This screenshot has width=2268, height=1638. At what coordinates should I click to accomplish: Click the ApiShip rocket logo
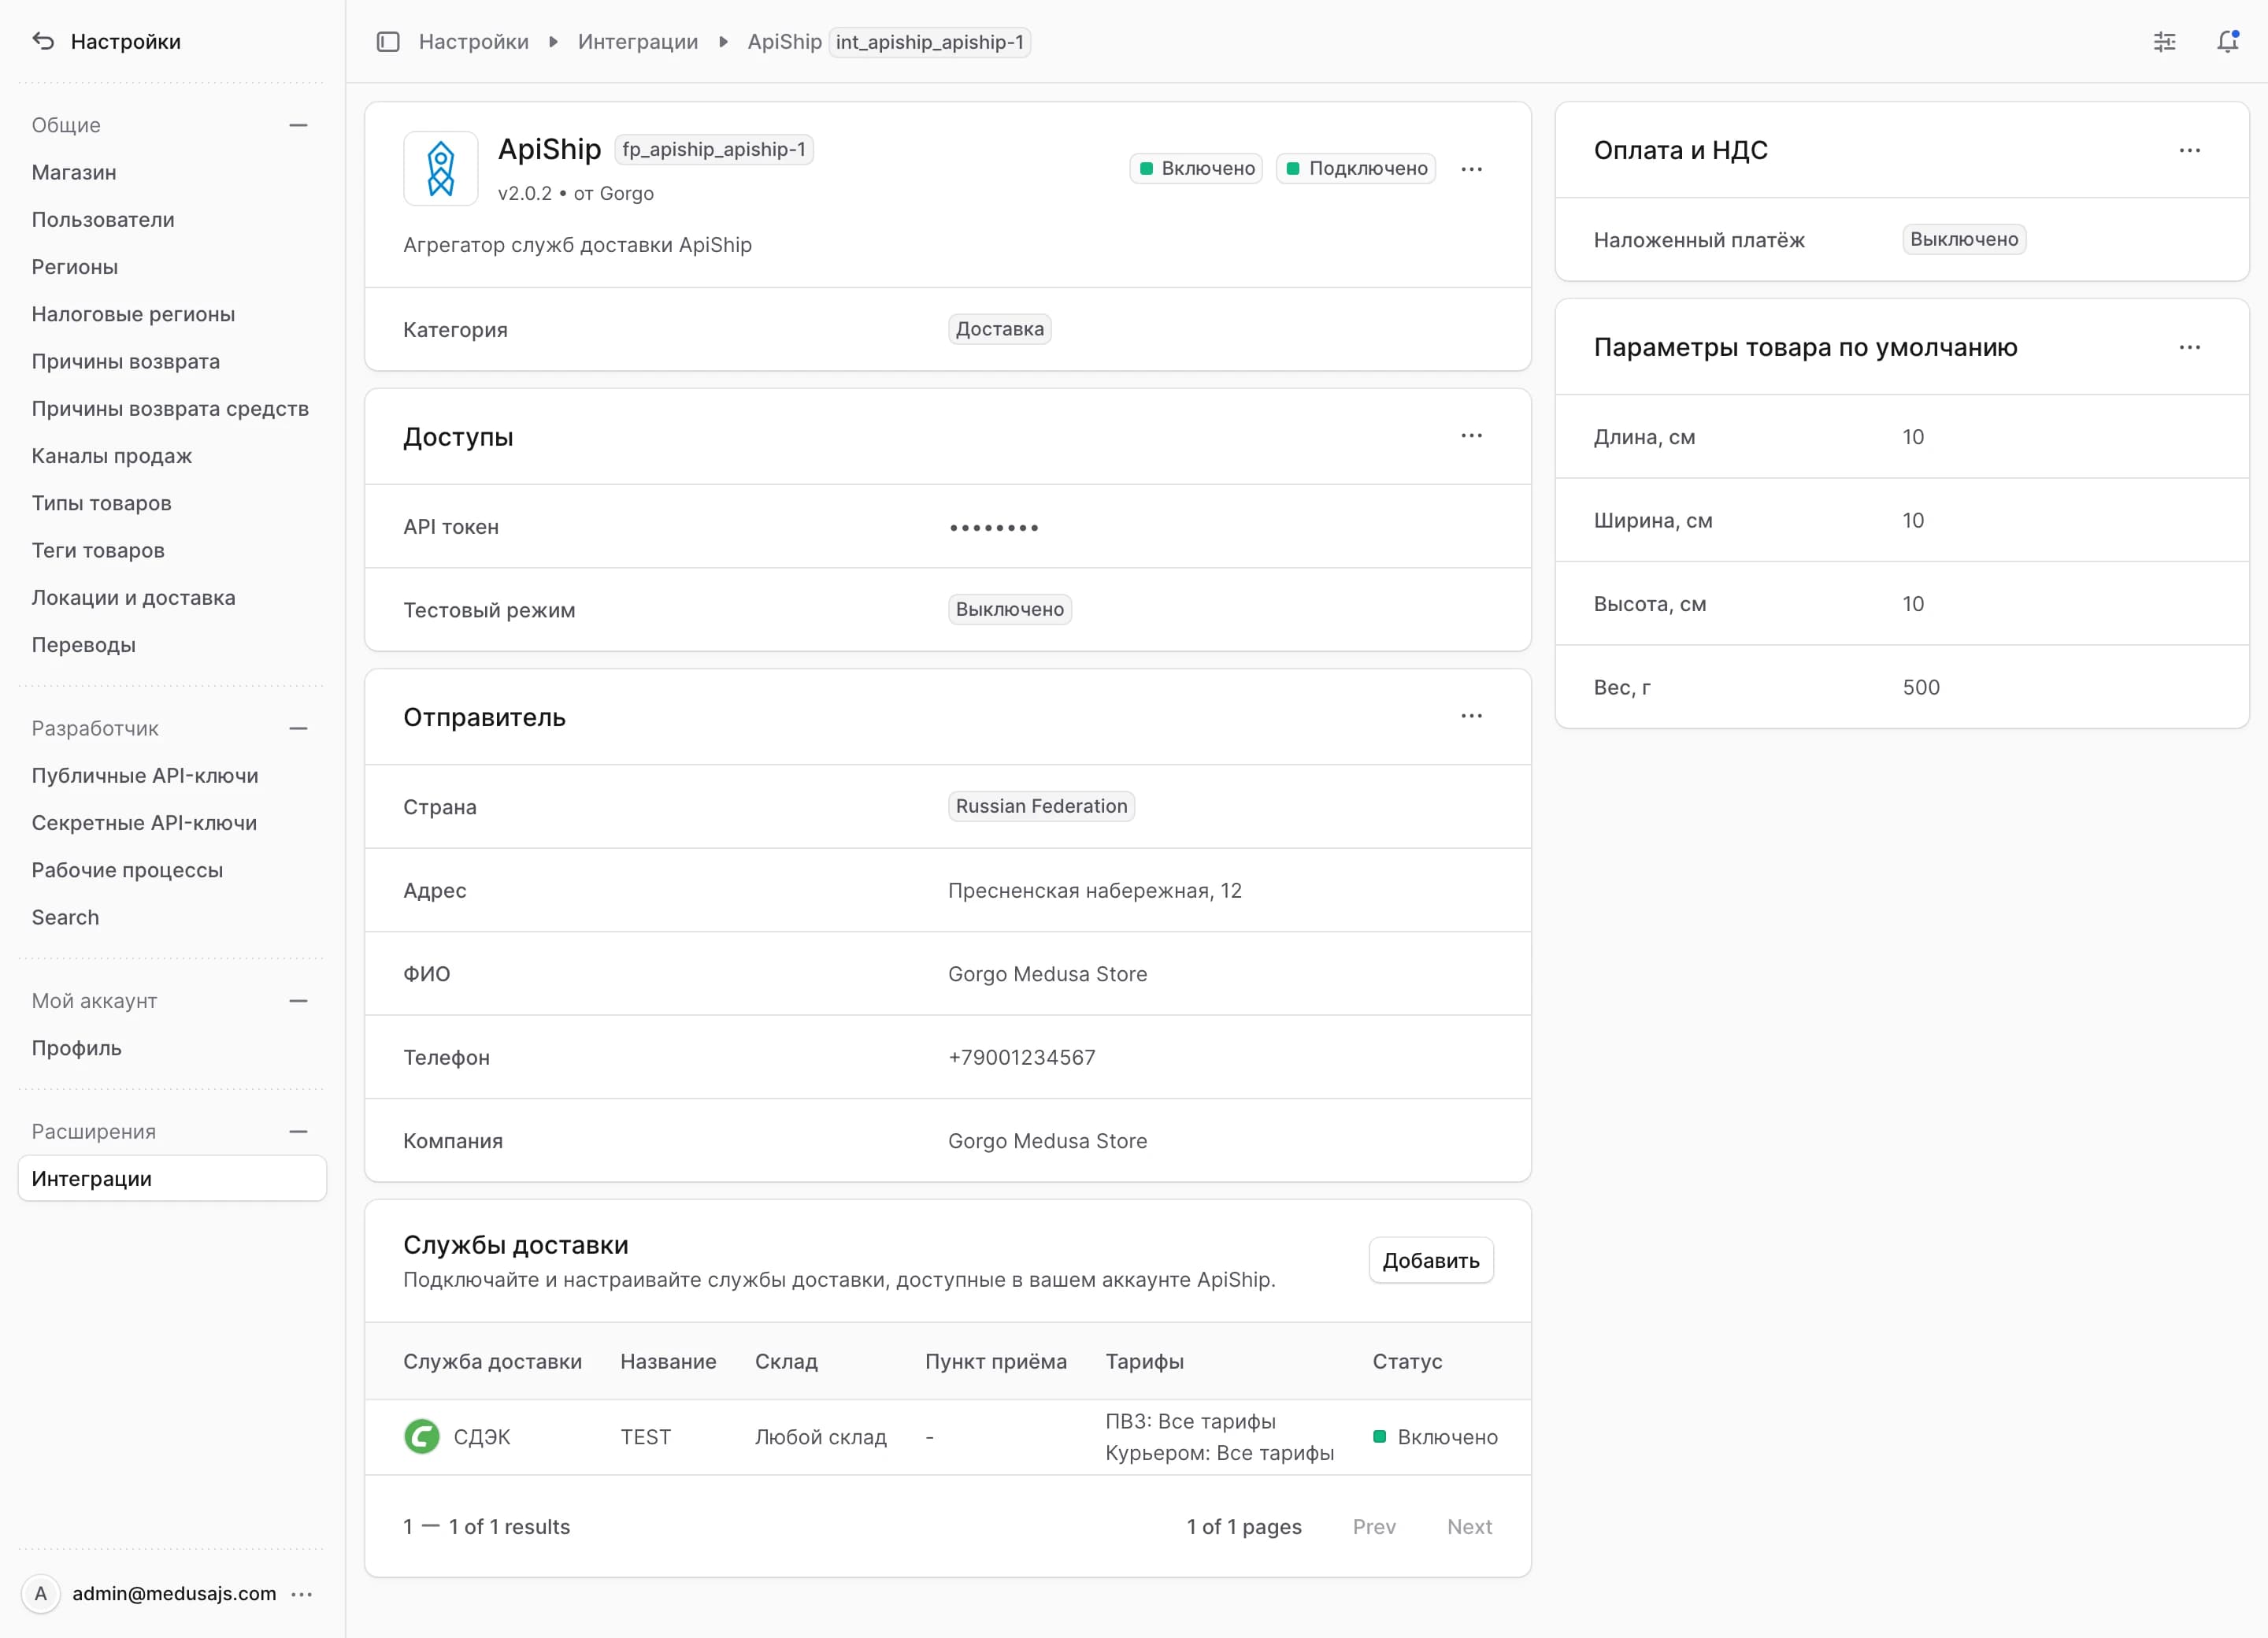[441, 169]
